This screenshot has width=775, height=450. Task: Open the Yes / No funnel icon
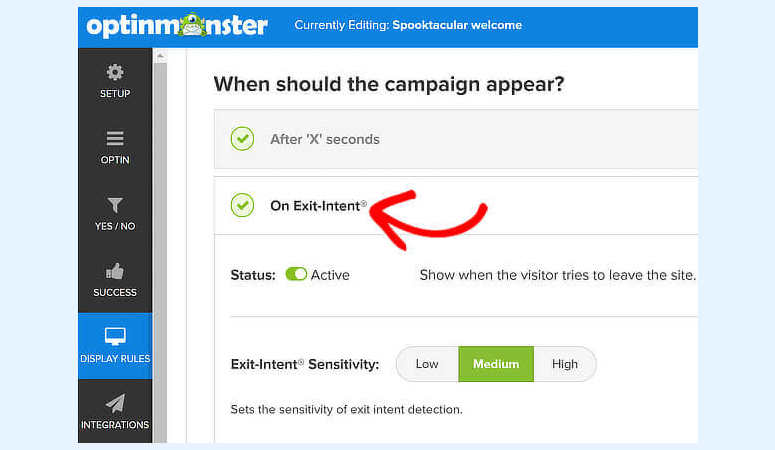[115, 205]
